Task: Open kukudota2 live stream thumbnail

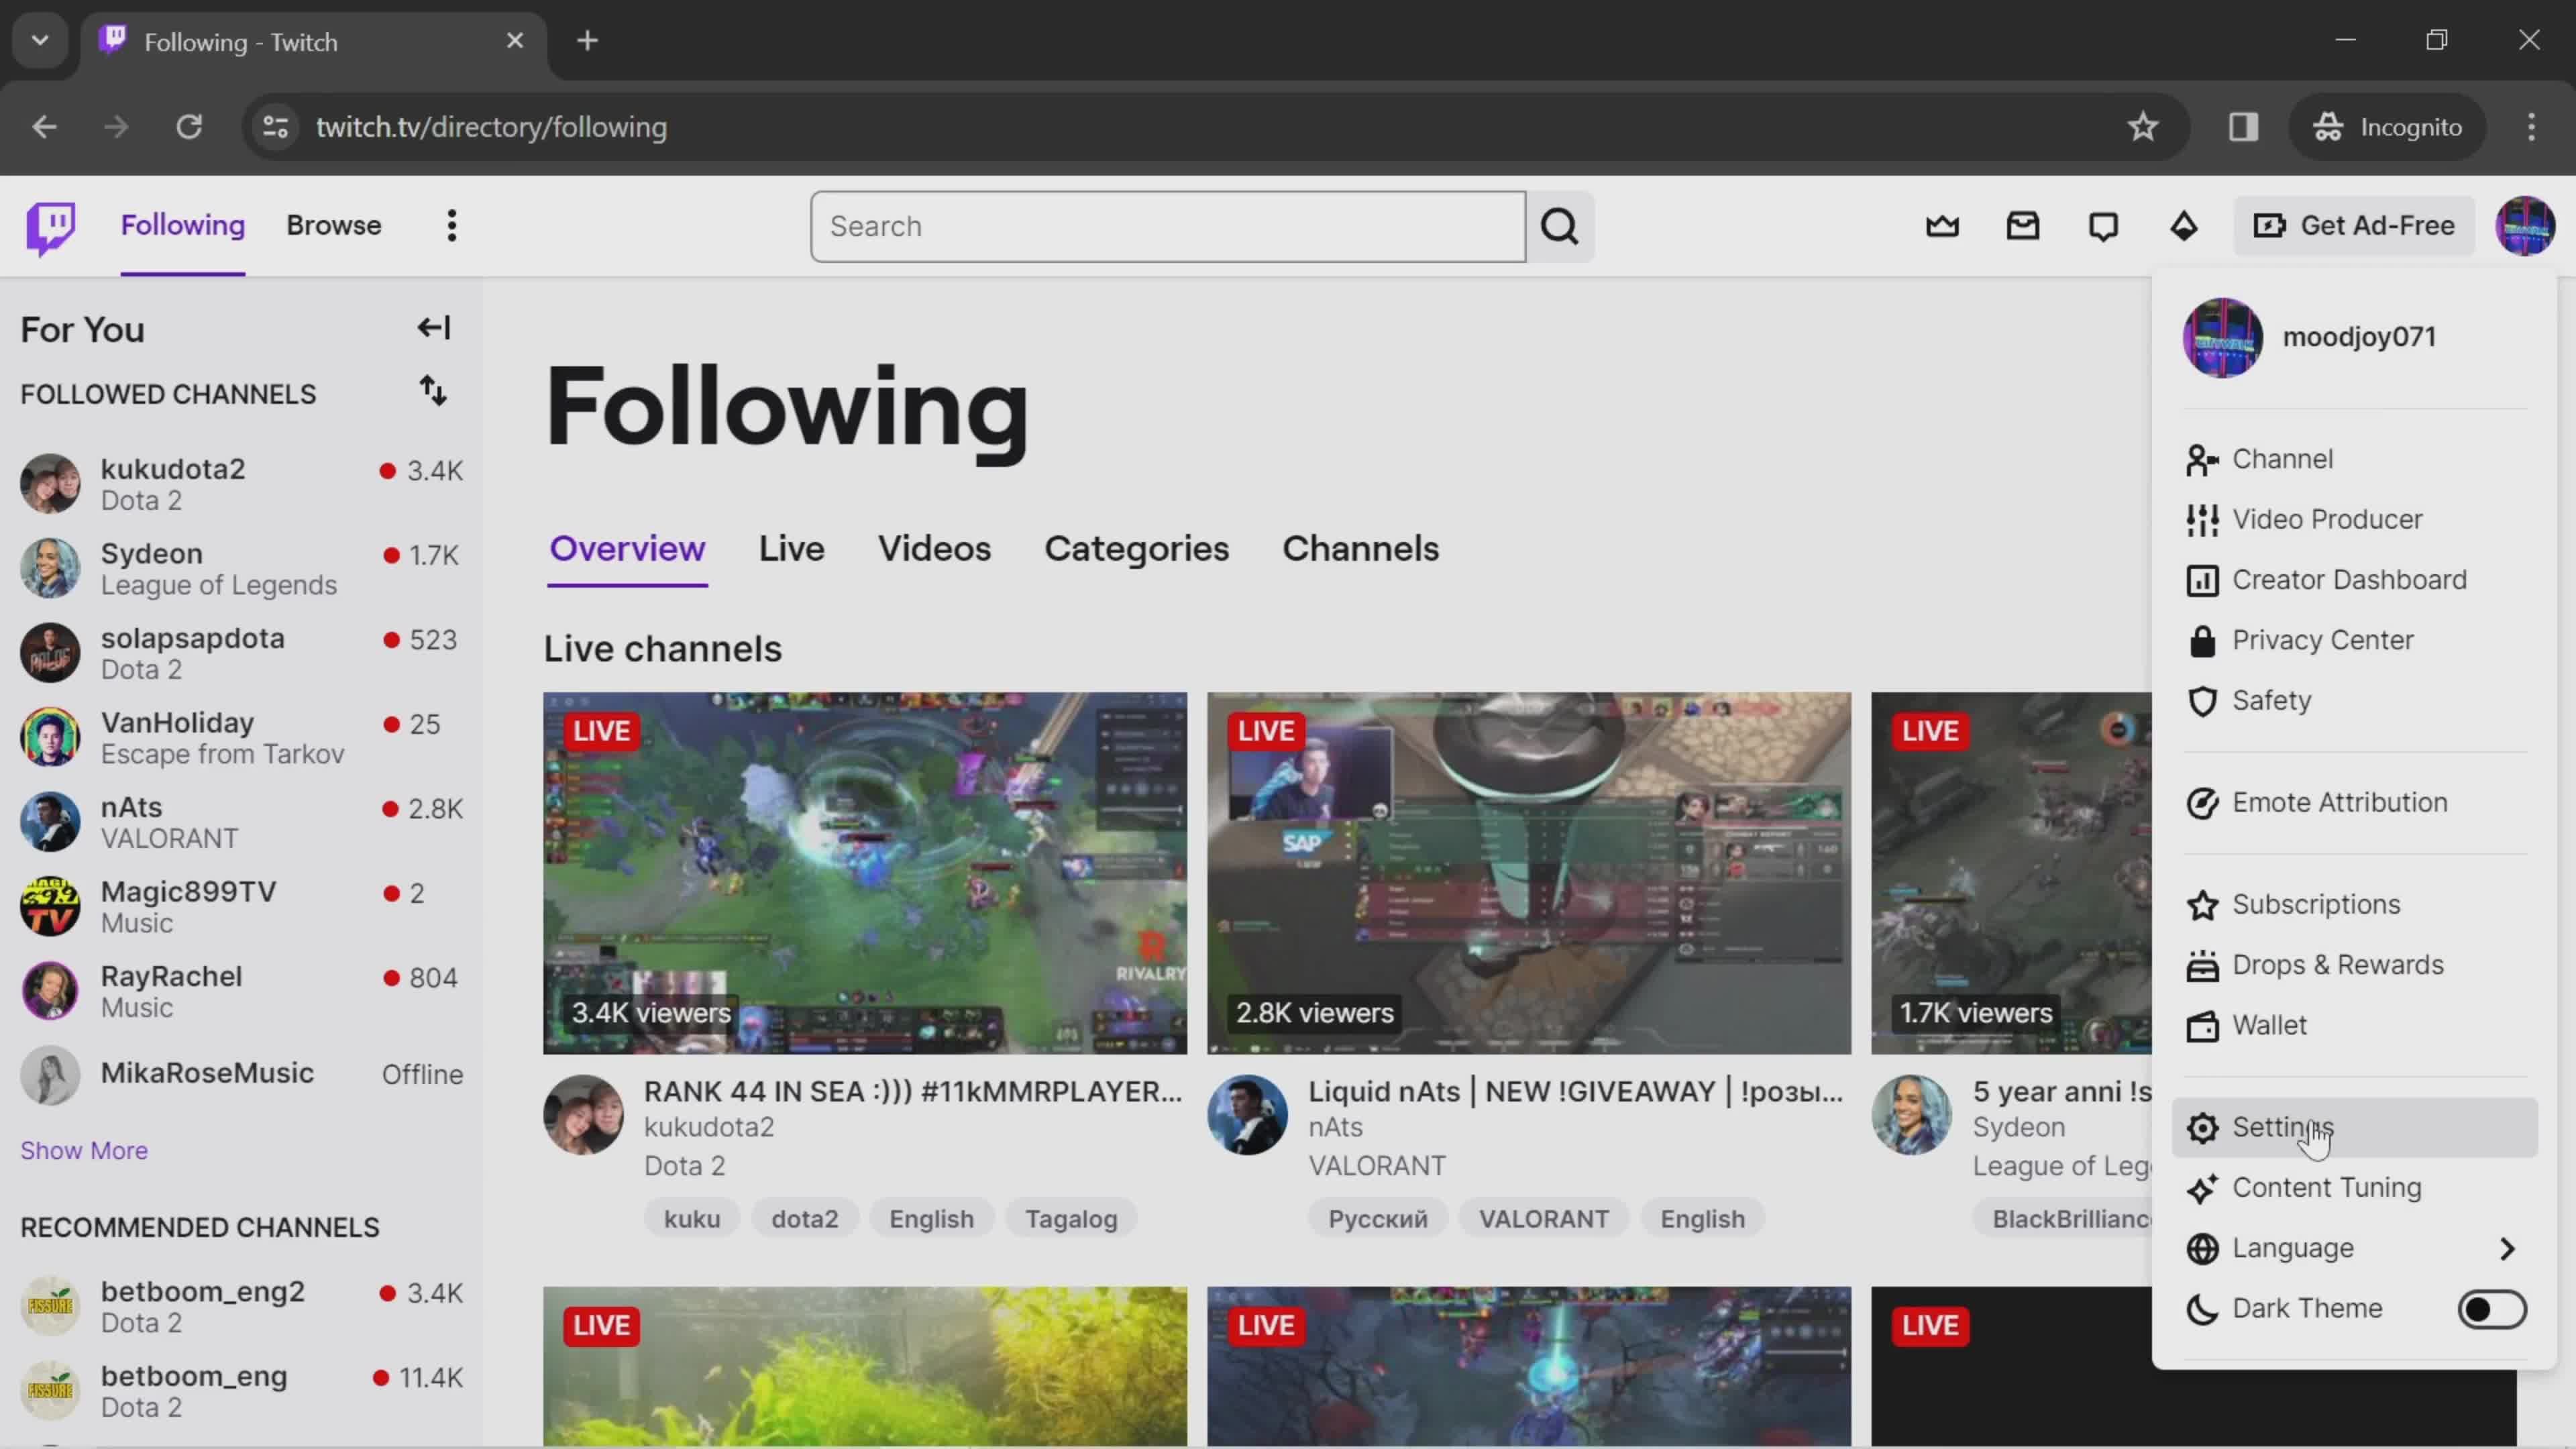Action: pyautogui.click(x=865, y=873)
